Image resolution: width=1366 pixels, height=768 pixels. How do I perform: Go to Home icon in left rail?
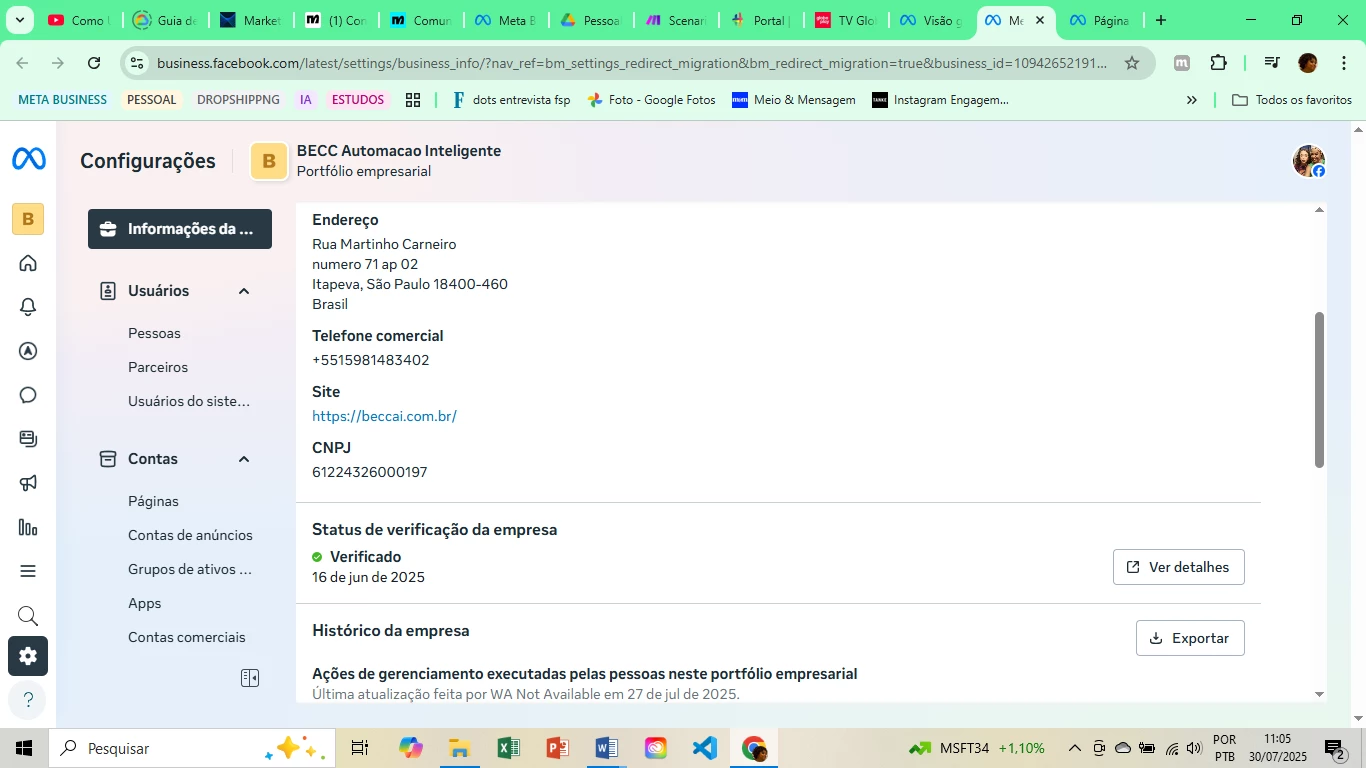(28, 263)
